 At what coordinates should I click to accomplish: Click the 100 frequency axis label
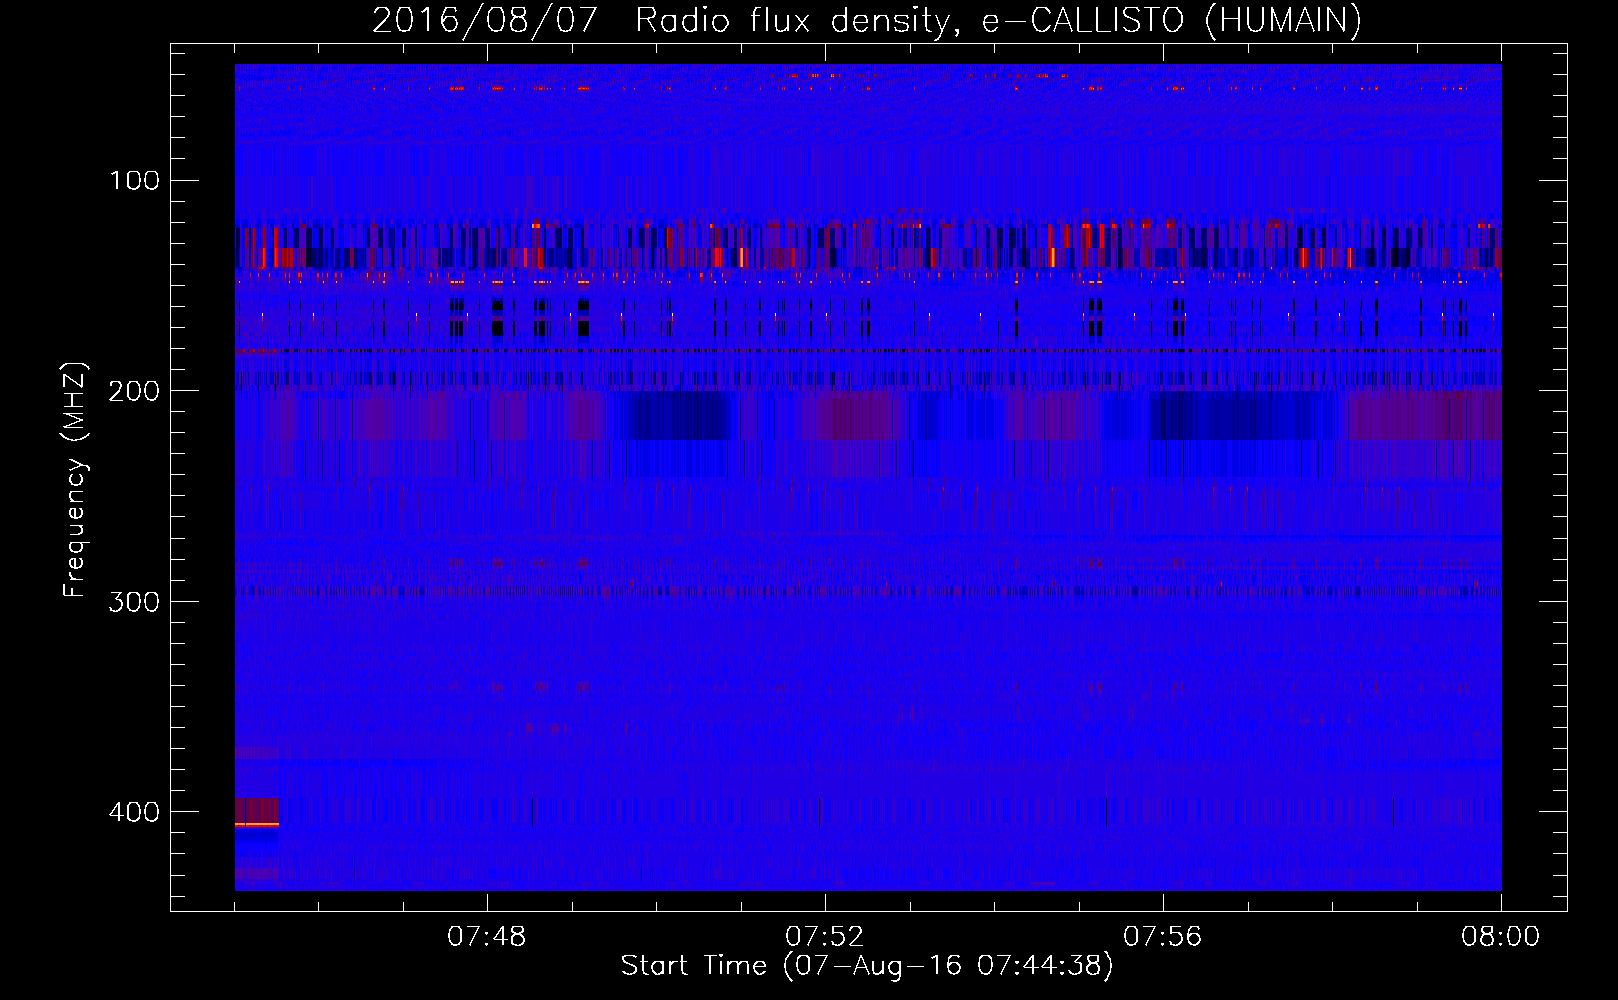pyautogui.click(x=135, y=181)
